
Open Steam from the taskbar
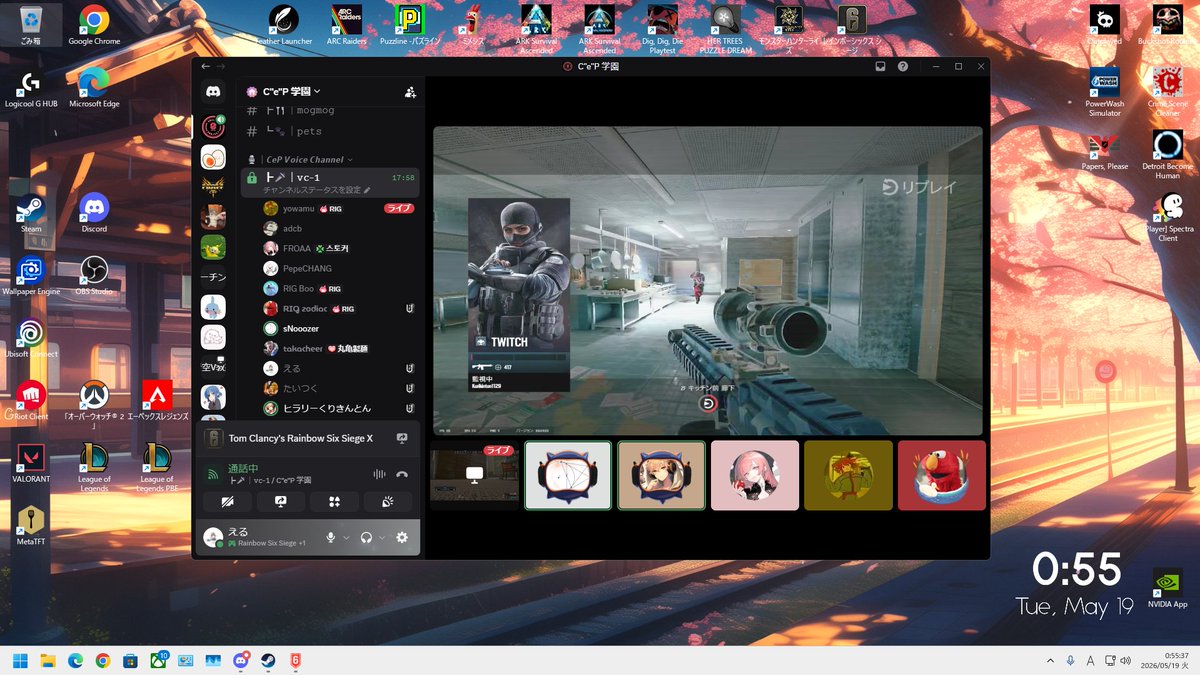coord(268,661)
